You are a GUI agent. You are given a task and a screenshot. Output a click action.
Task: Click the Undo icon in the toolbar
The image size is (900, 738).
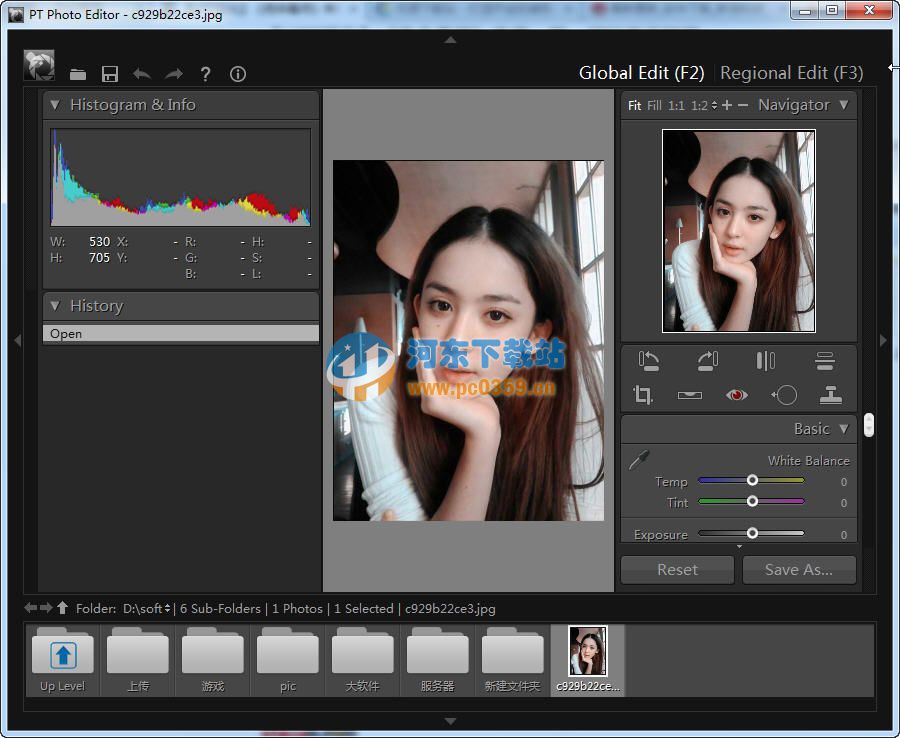tap(141, 73)
